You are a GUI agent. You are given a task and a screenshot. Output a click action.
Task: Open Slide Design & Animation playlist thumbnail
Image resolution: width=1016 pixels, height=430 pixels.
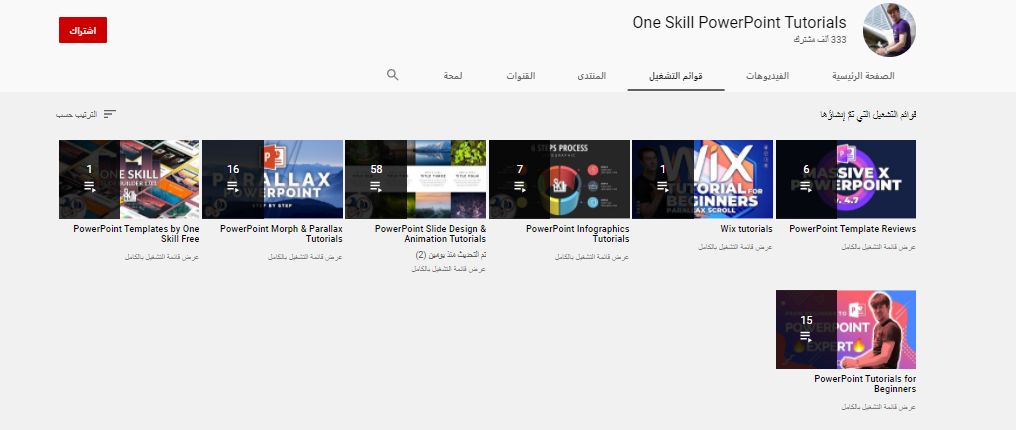(x=415, y=179)
